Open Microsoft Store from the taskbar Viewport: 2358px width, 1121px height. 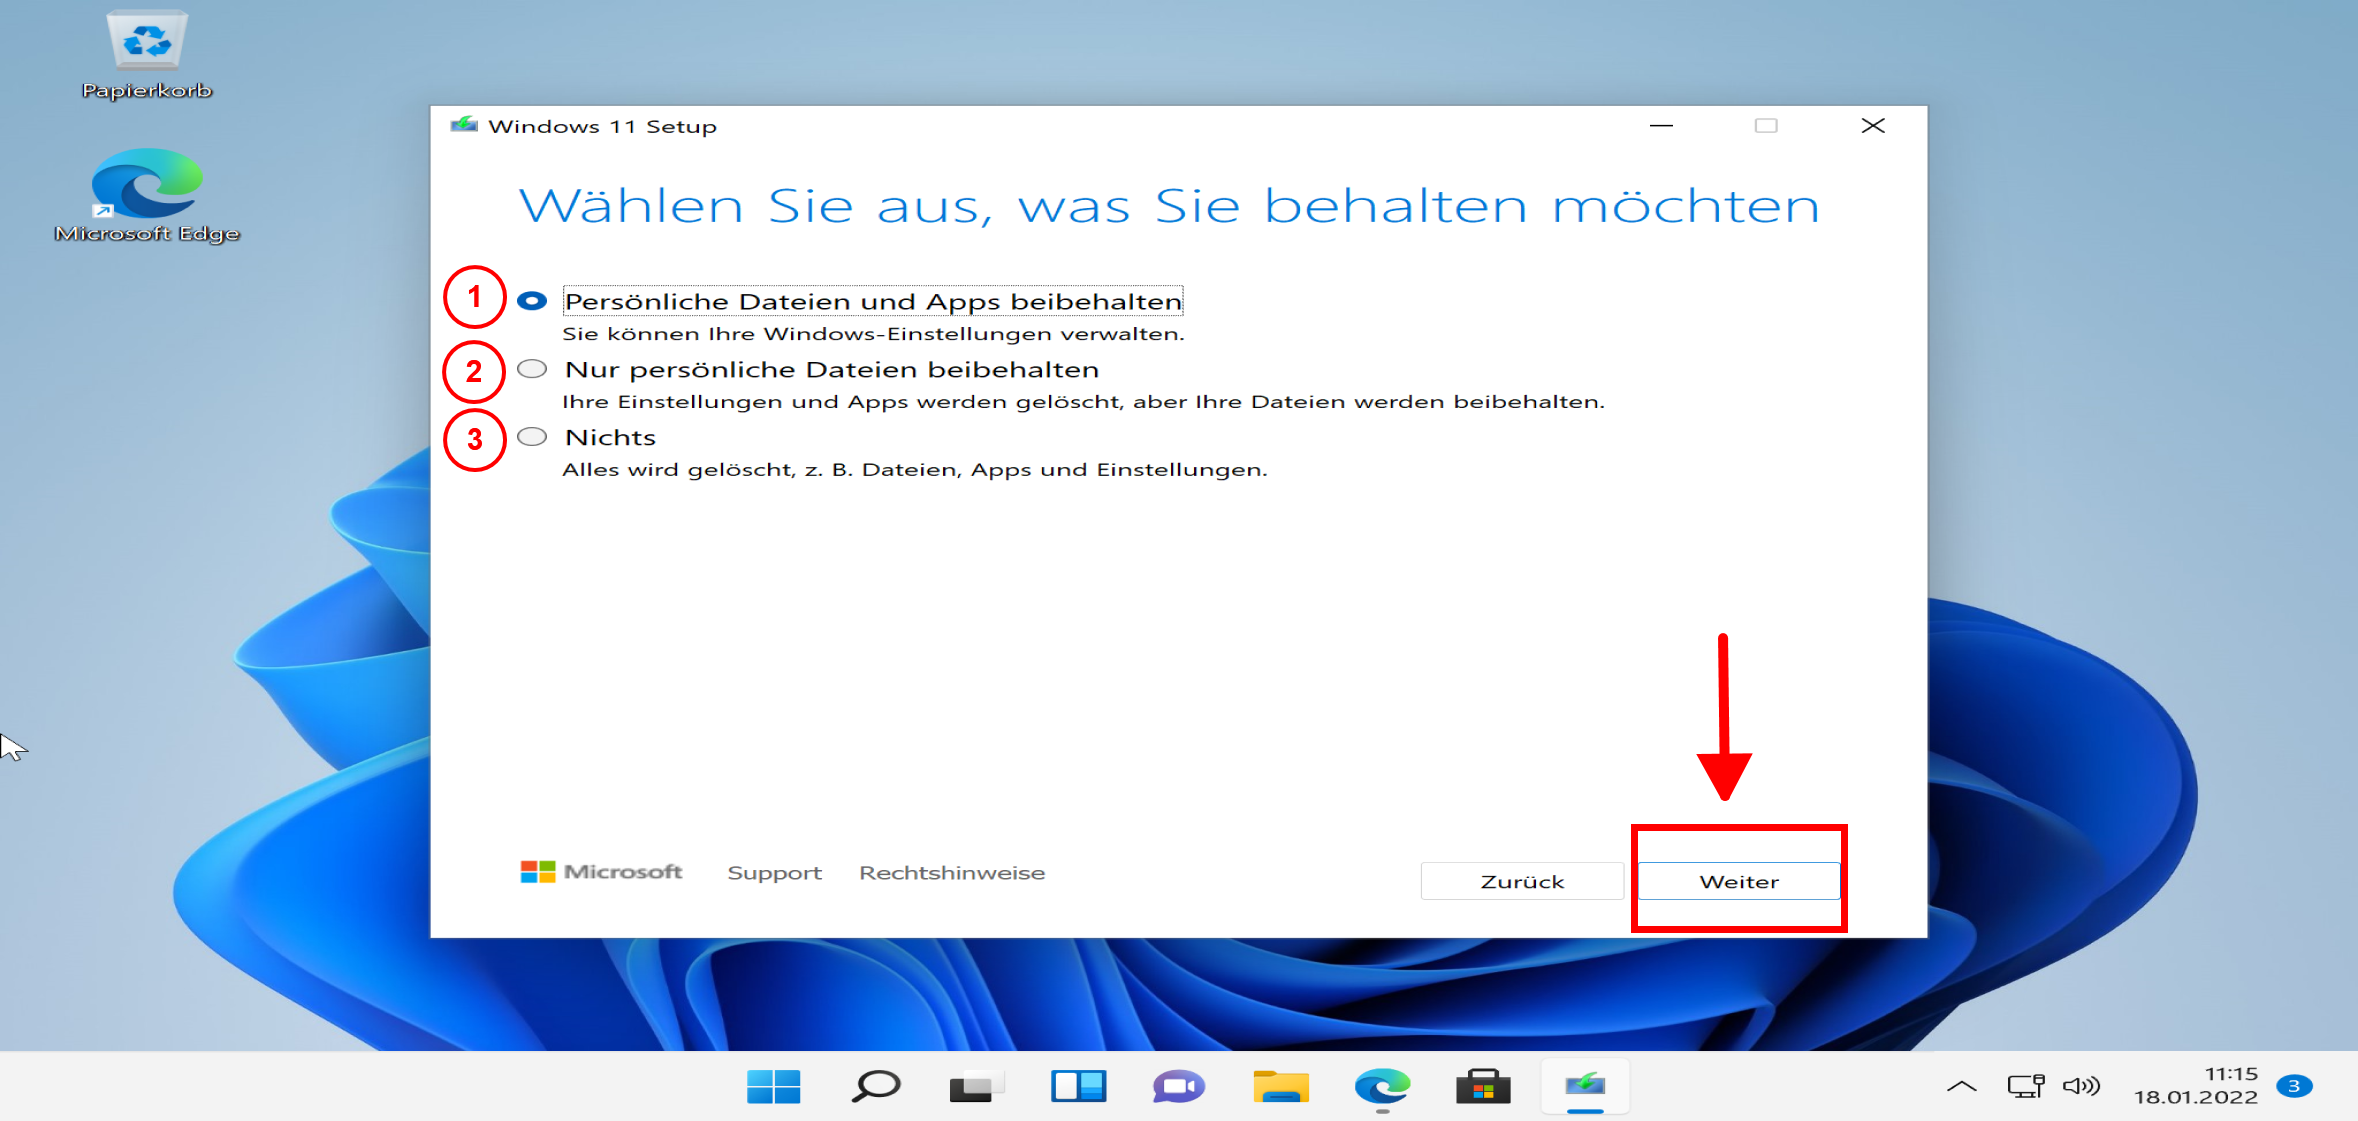pyautogui.click(x=1484, y=1086)
